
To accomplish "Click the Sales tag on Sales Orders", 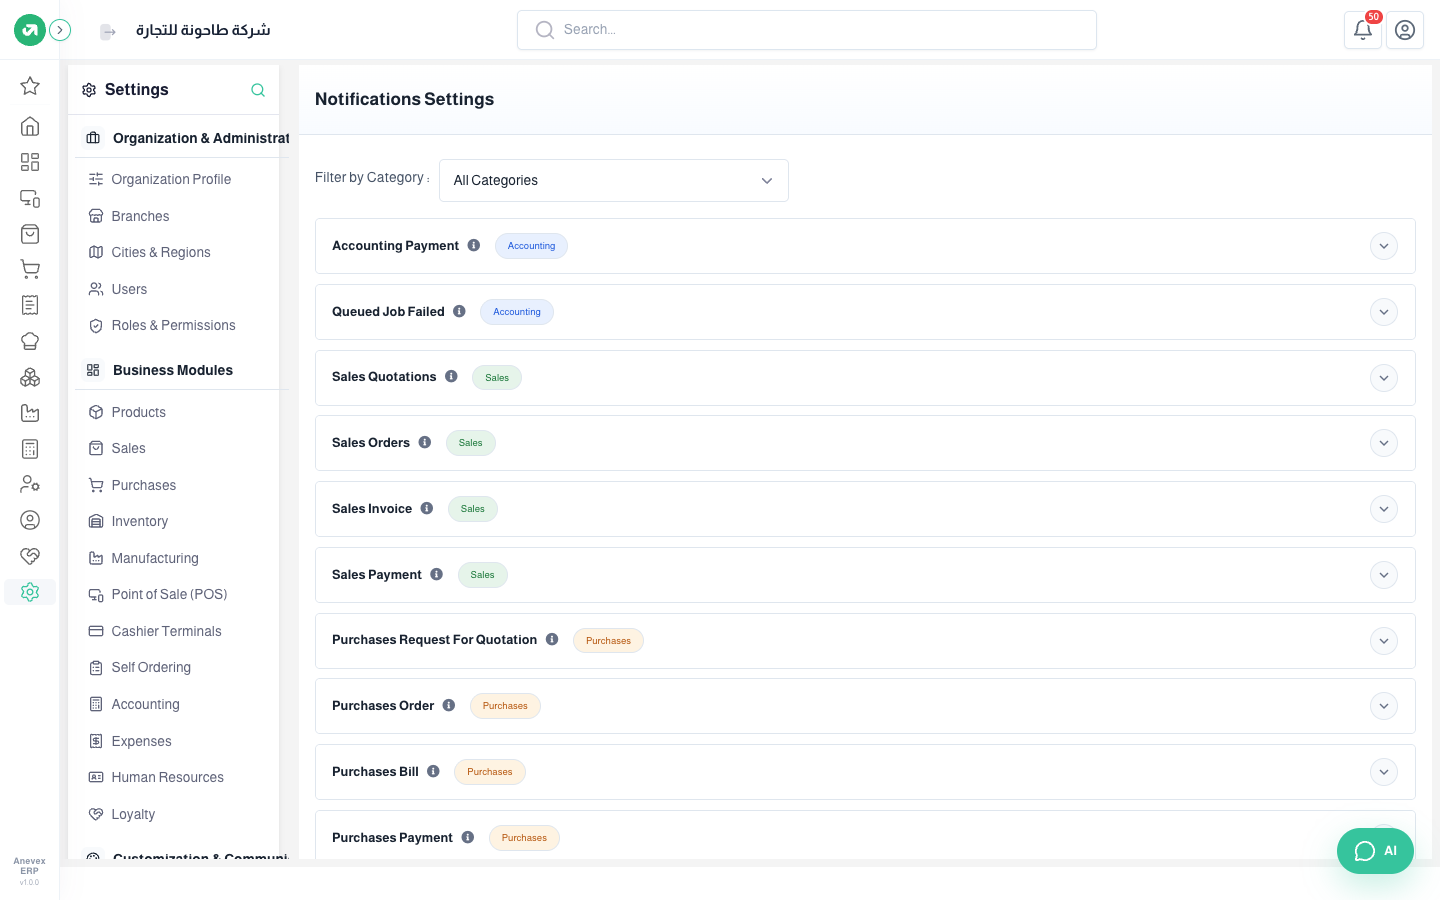I will tap(471, 443).
